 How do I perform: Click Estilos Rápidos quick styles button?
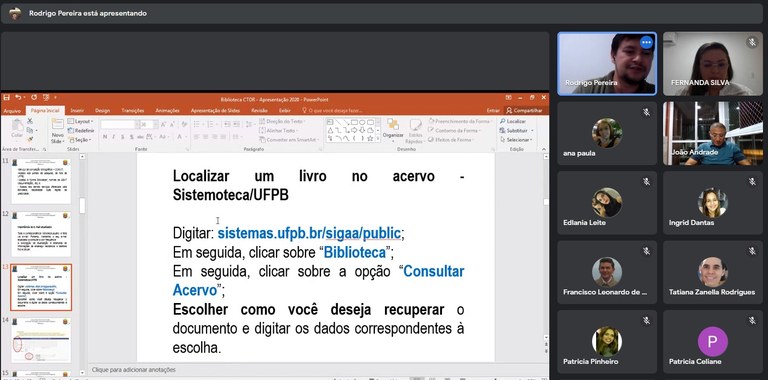pyautogui.click(x=416, y=131)
